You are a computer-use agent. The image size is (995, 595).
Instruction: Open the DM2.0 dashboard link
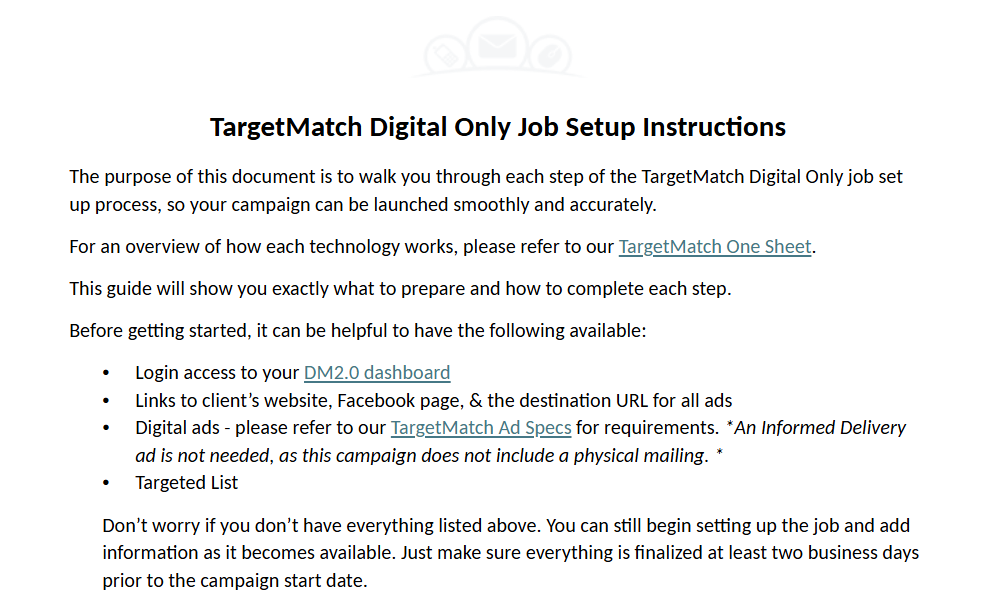coord(377,372)
